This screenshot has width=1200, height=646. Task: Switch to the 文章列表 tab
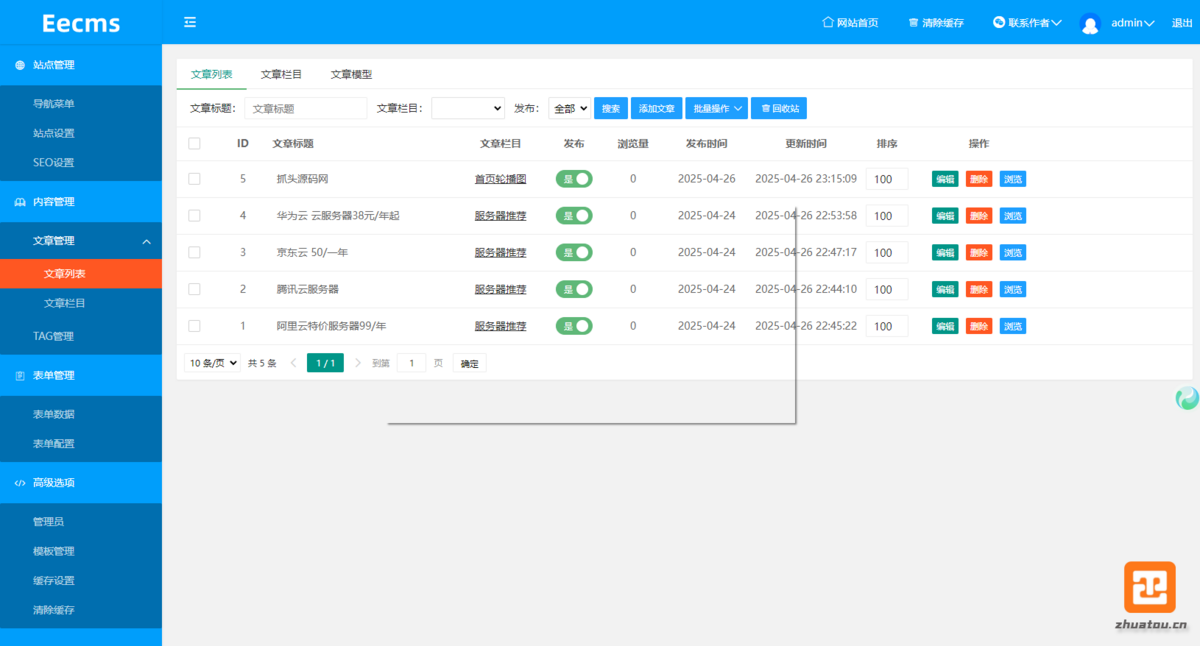point(212,75)
